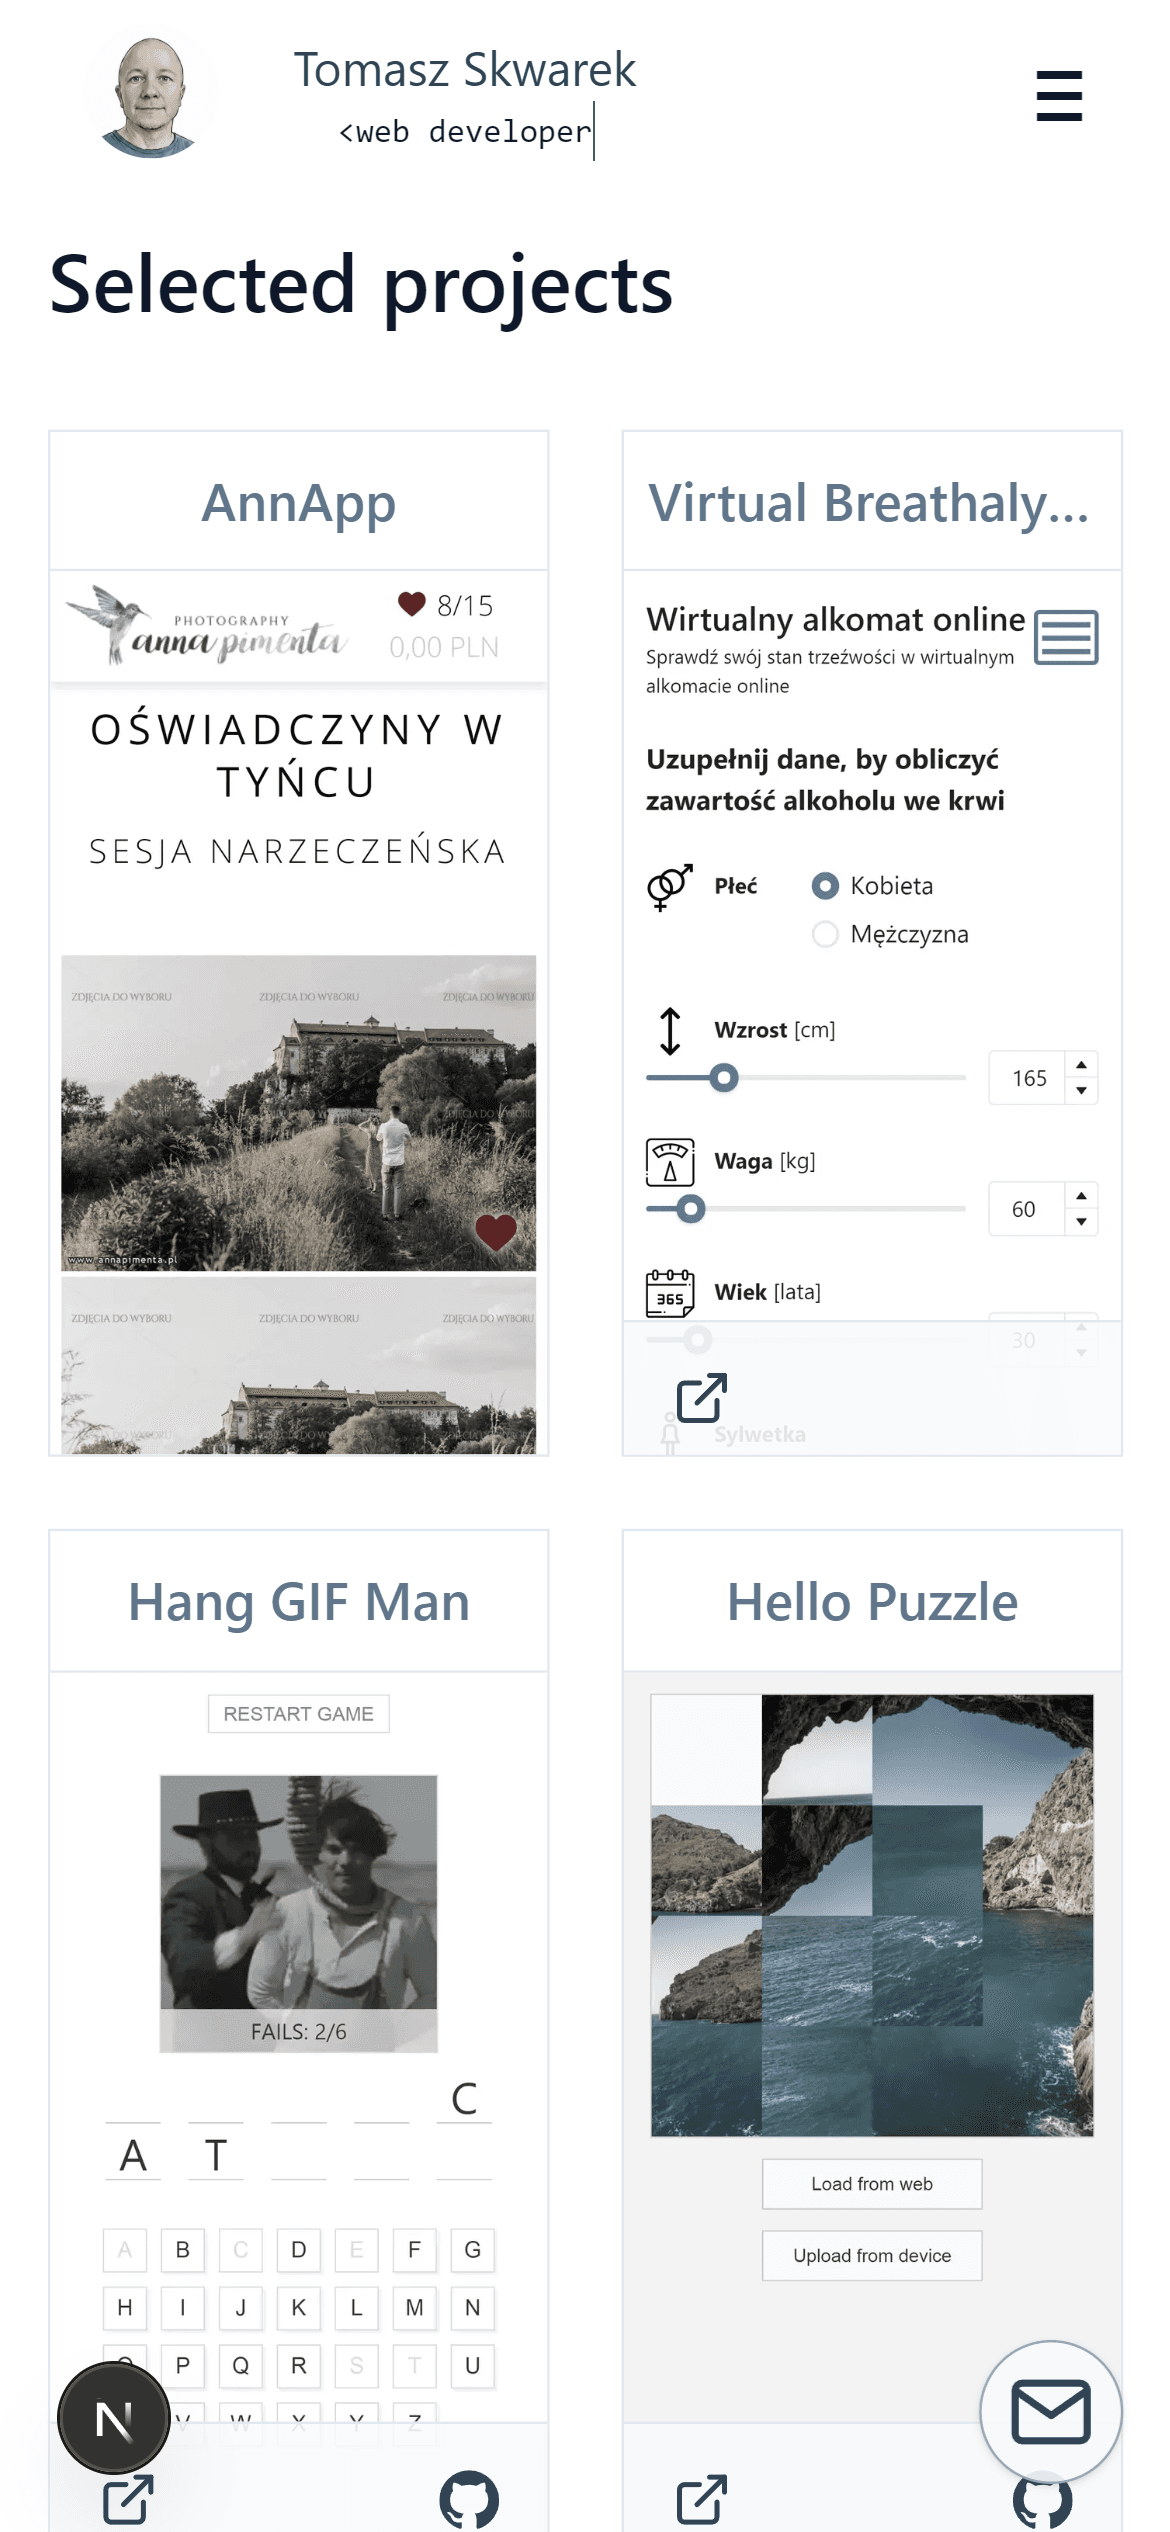Image resolution: width=1170 pixels, height=2532 pixels.
Task: Pick letter U on hangman keyboard
Action: click(x=473, y=2366)
